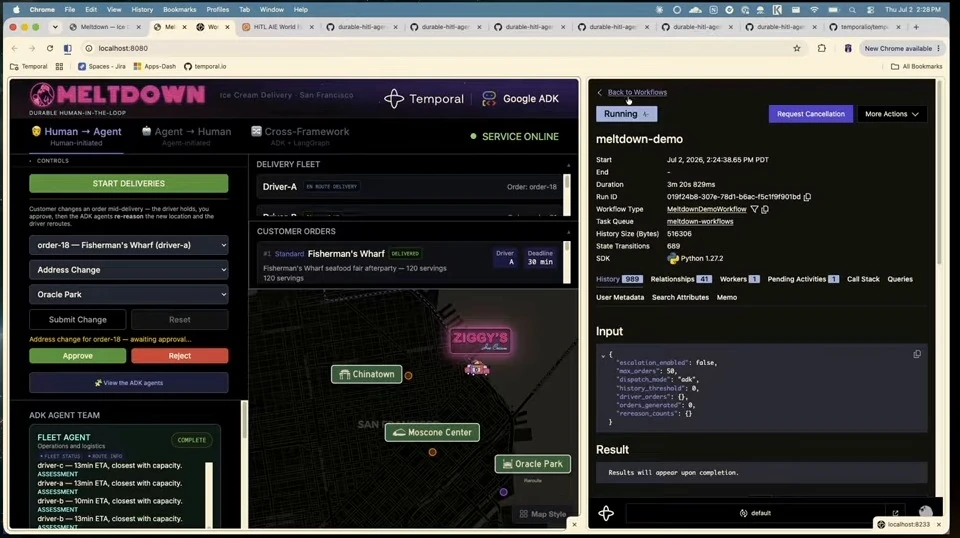Open the external link icon in bottom bar
Viewport: 960px width, 538px height.
coord(895,513)
